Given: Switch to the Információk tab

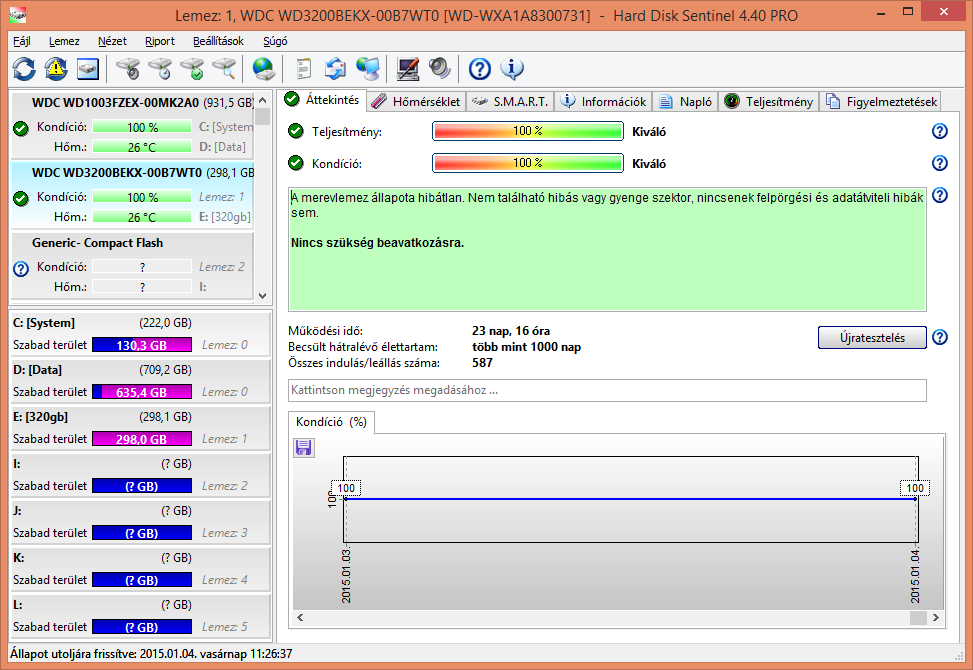Looking at the screenshot, I should 603,102.
